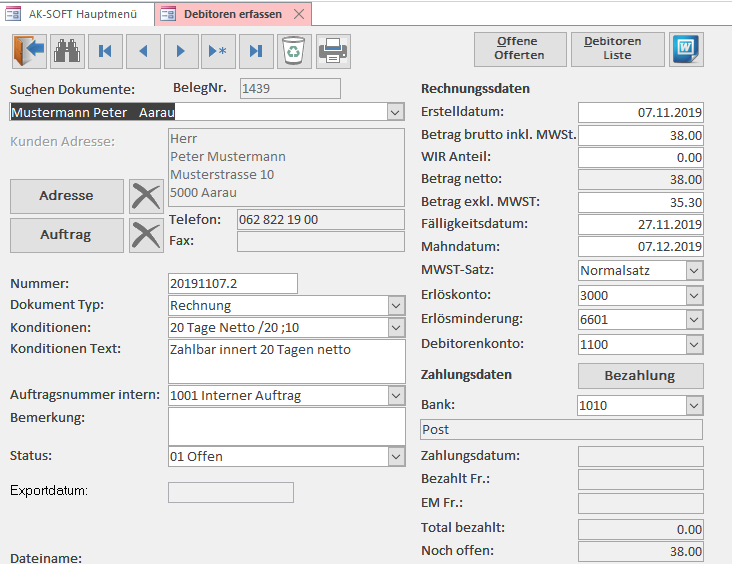Open the Word export icon
Viewport: 732px width, 564px height.
686,49
